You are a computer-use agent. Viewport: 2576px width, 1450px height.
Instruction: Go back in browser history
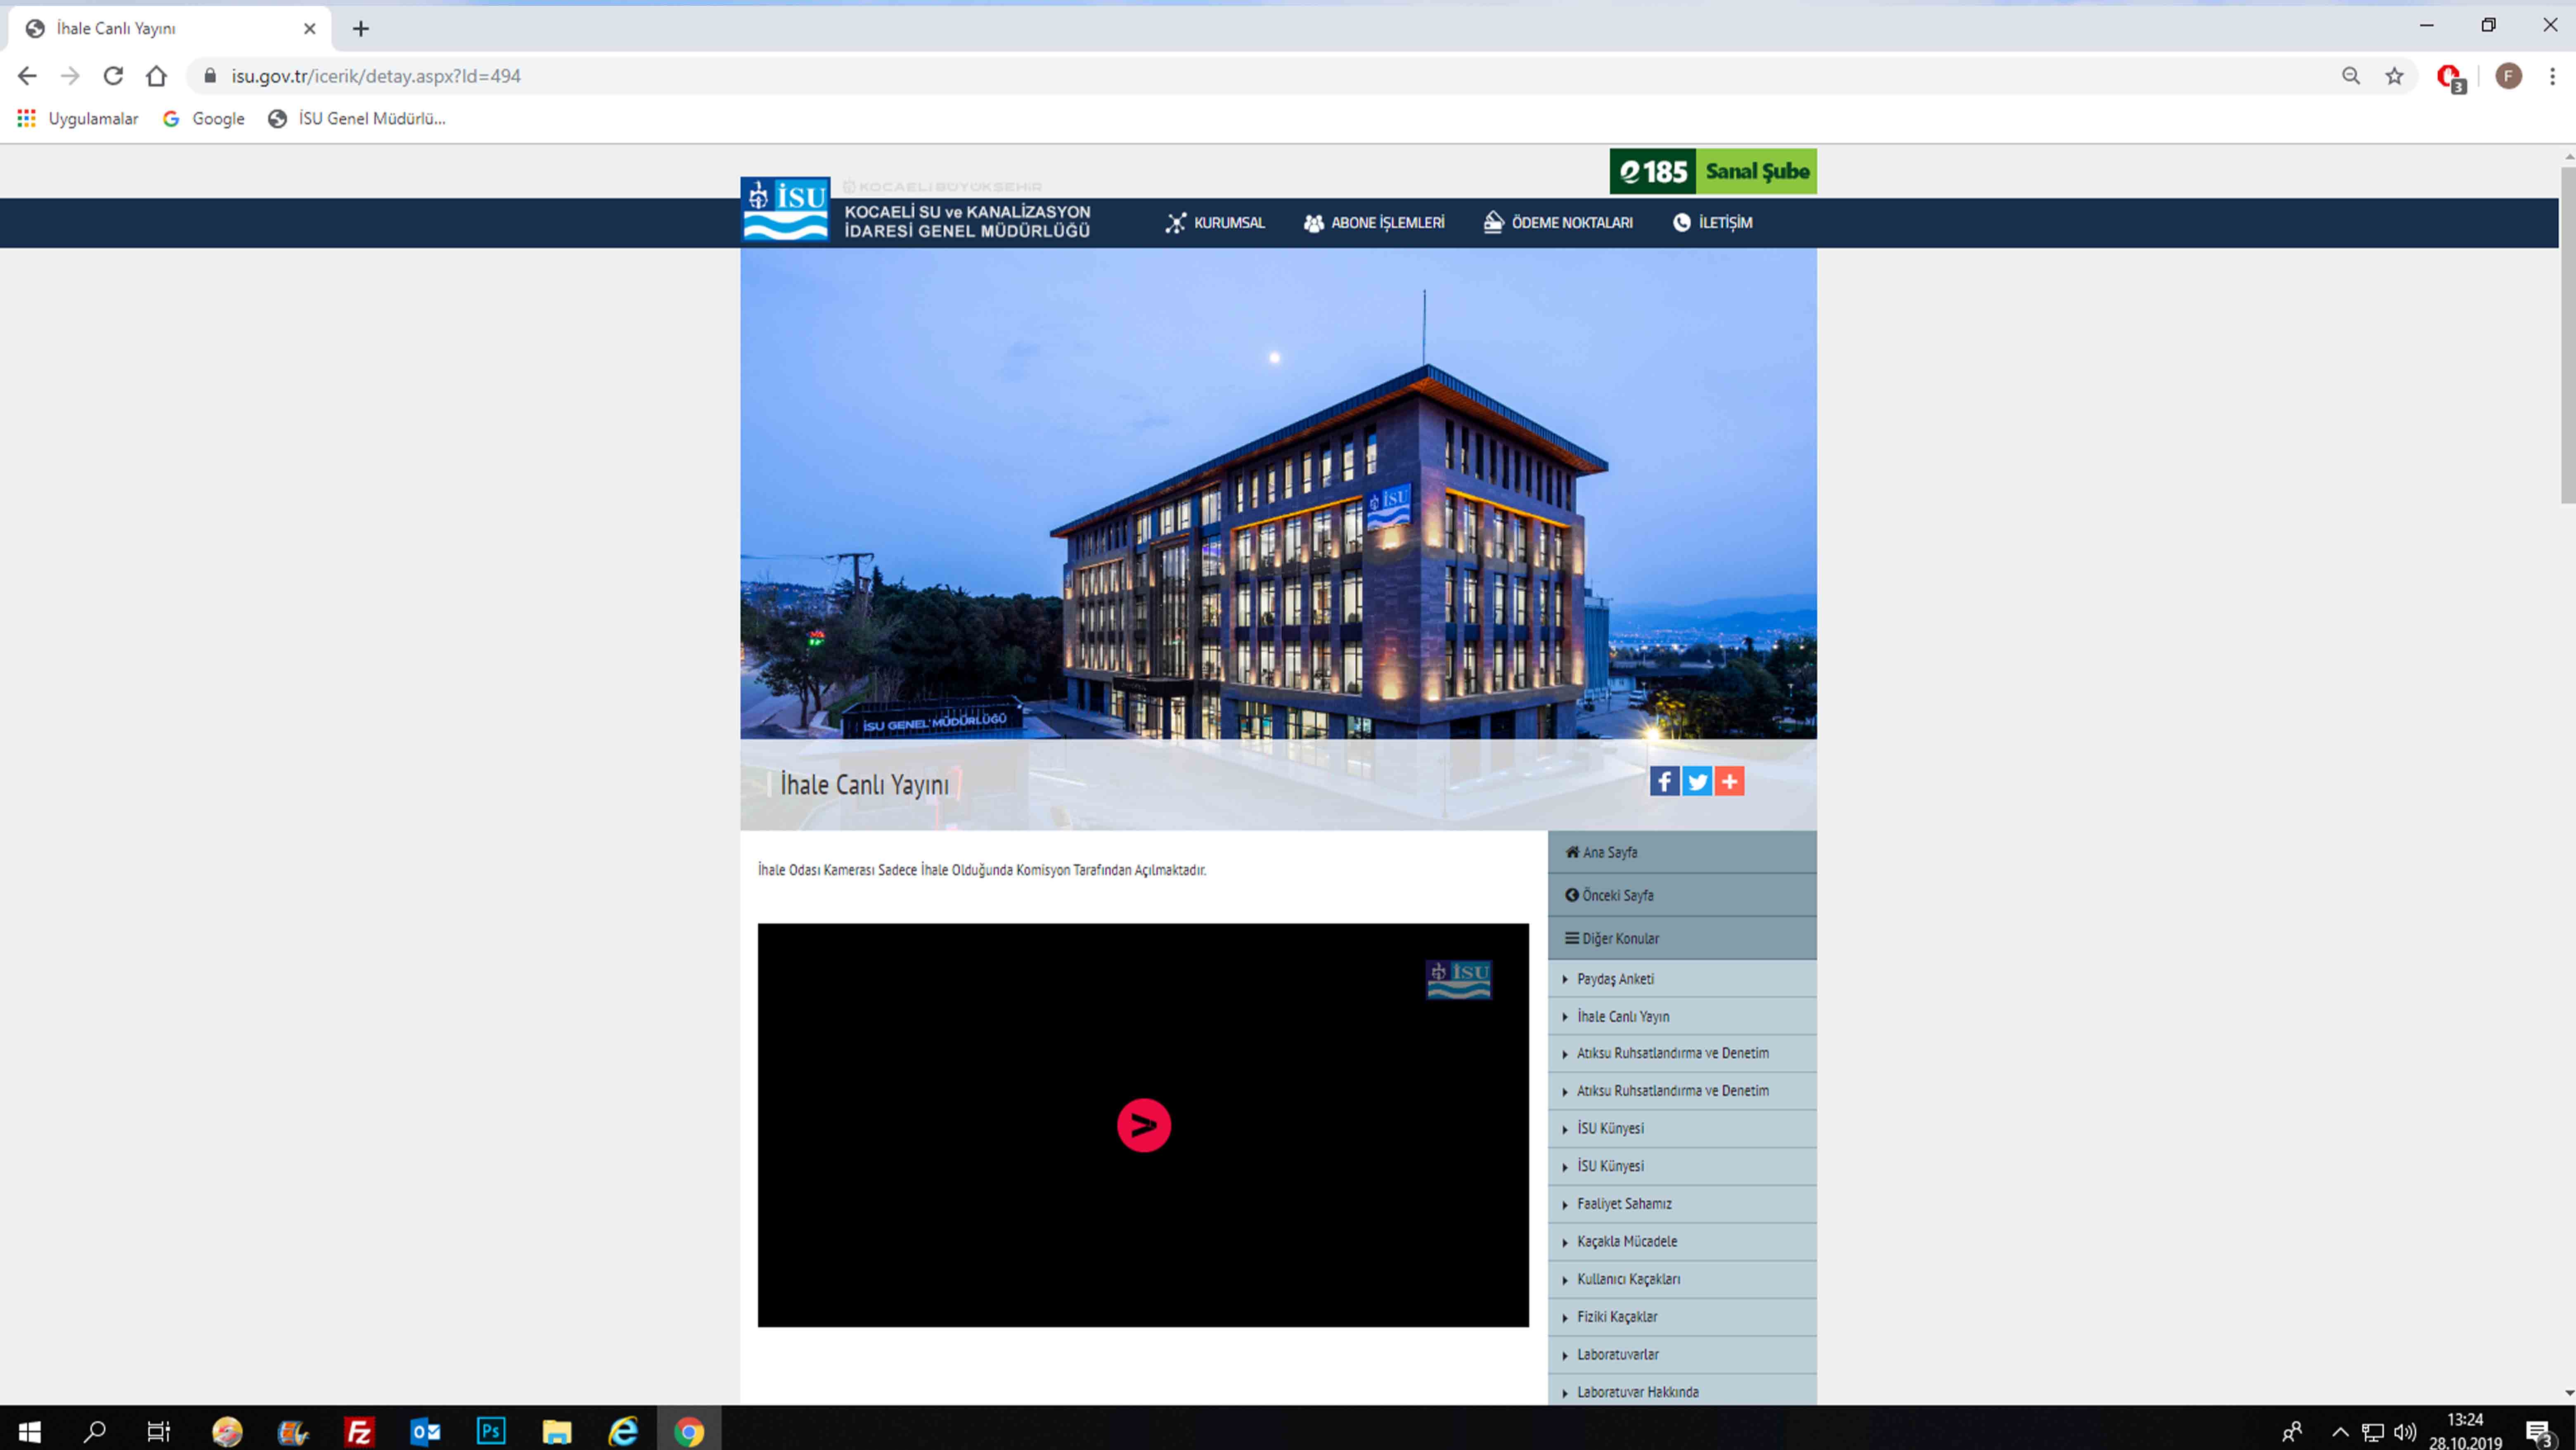(27, 76)
